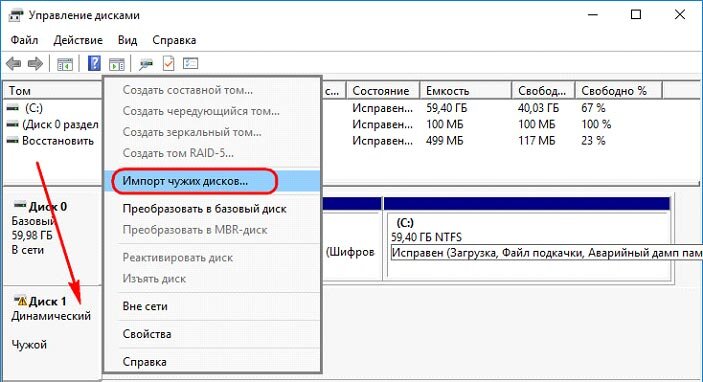The image size is (703, 382).
Task: Select the Диск 1 label
Action: tap(48, 302)
